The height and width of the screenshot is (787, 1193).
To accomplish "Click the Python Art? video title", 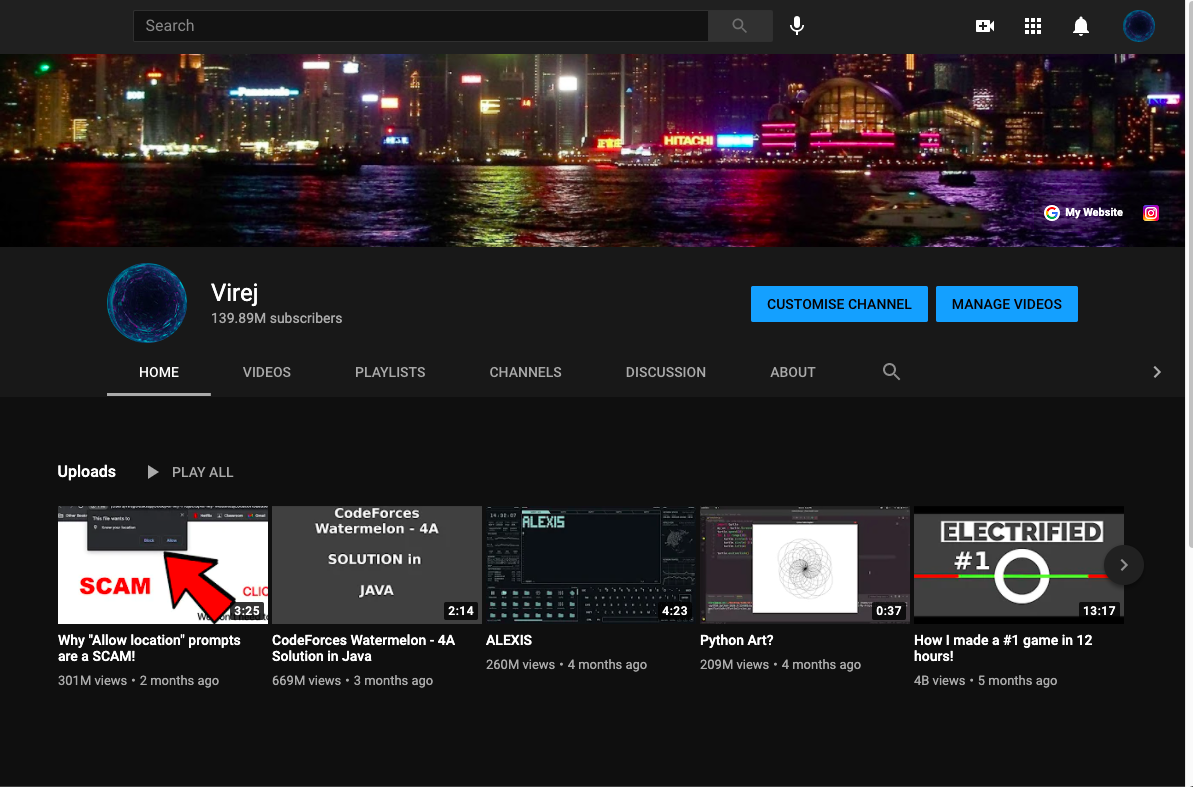I will (x=736, y=640).
